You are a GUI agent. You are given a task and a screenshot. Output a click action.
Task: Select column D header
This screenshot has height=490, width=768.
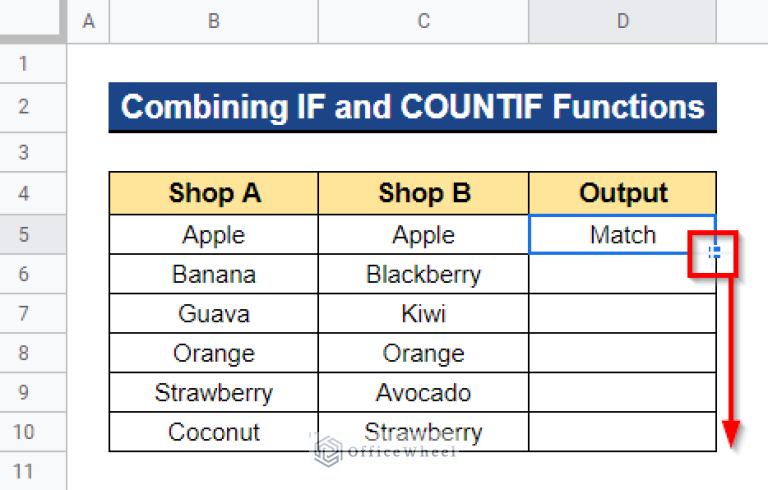click(x=623, y=21)
